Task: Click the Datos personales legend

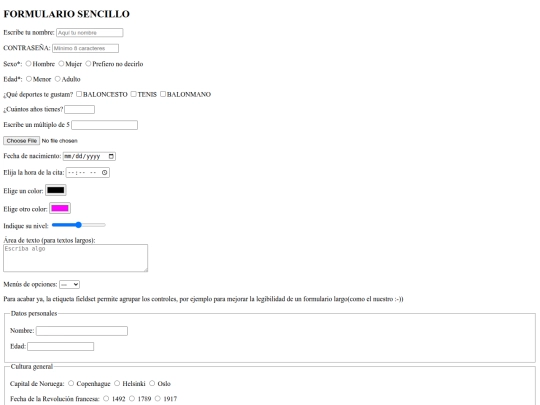Action: click(x=34, y=313)
